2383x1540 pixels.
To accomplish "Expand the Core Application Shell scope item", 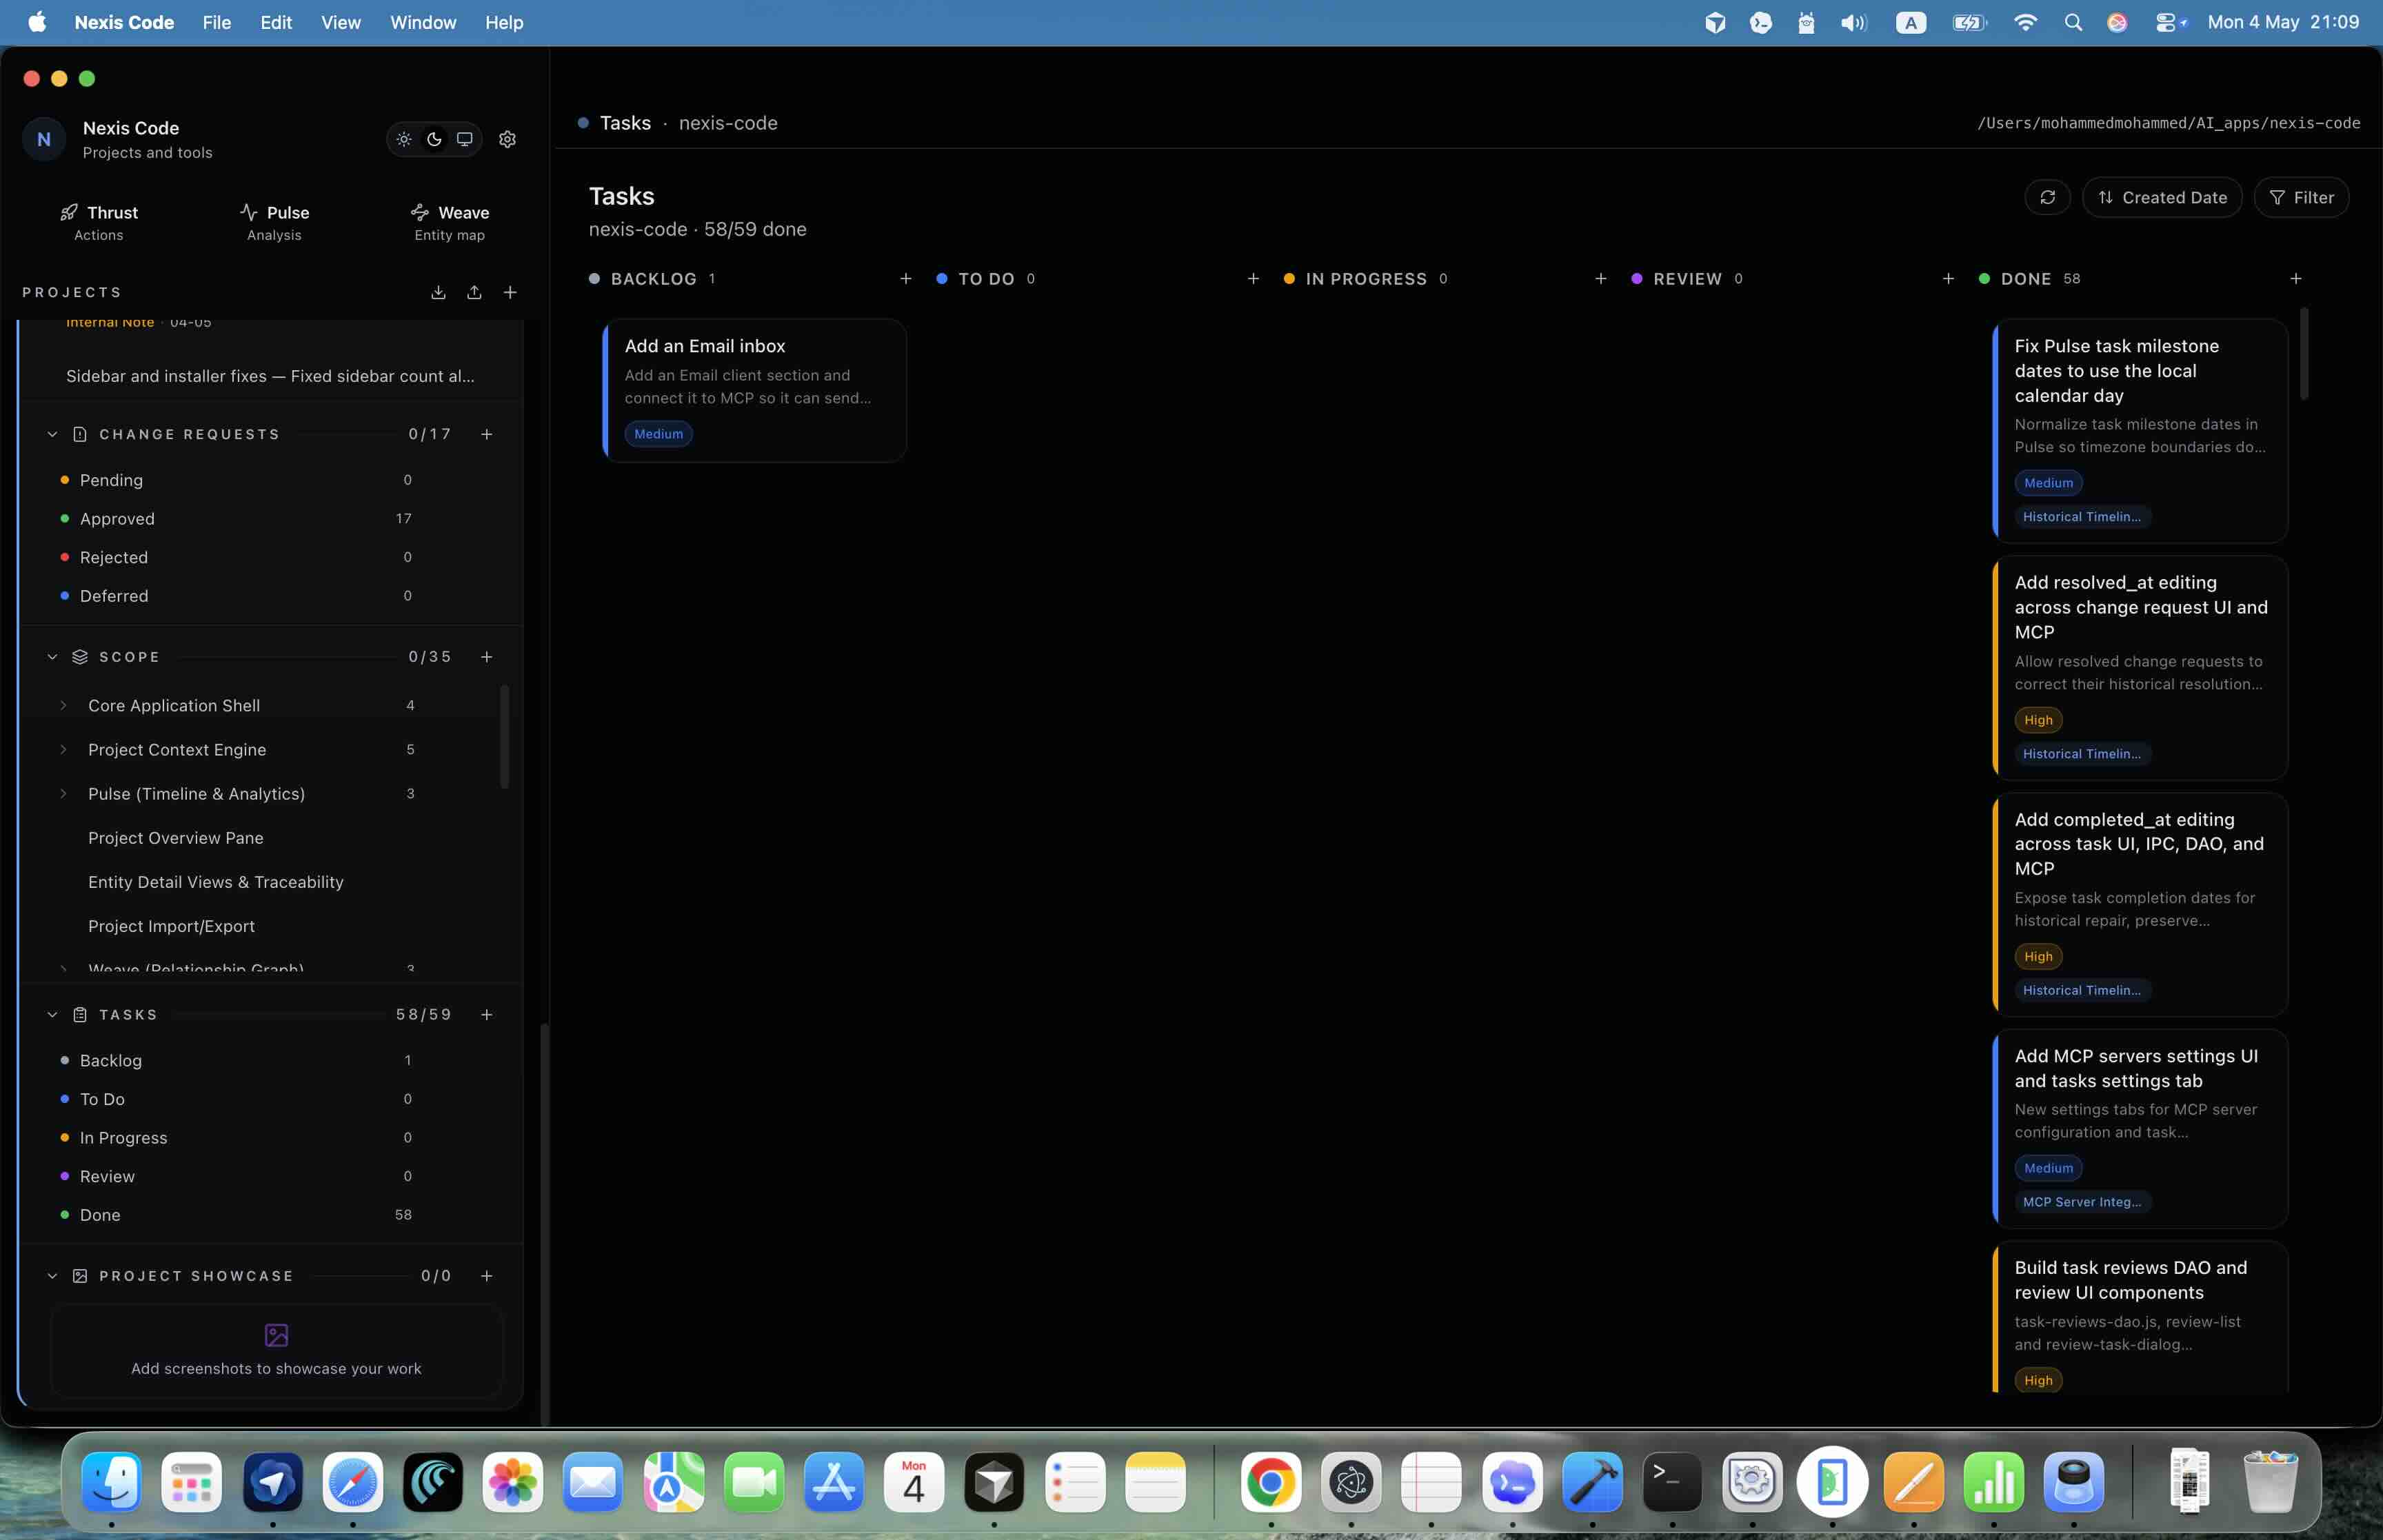I will click(64, 706).
